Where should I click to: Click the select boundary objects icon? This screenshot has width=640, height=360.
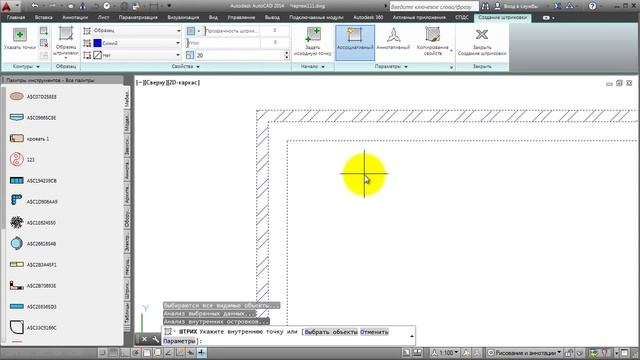[44, 31]
